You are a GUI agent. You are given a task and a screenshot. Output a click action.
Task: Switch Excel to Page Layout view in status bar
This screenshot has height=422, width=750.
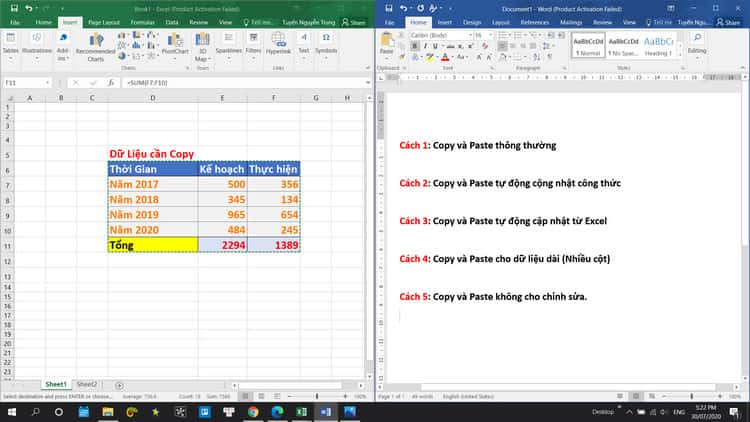[x=261, y=396]
